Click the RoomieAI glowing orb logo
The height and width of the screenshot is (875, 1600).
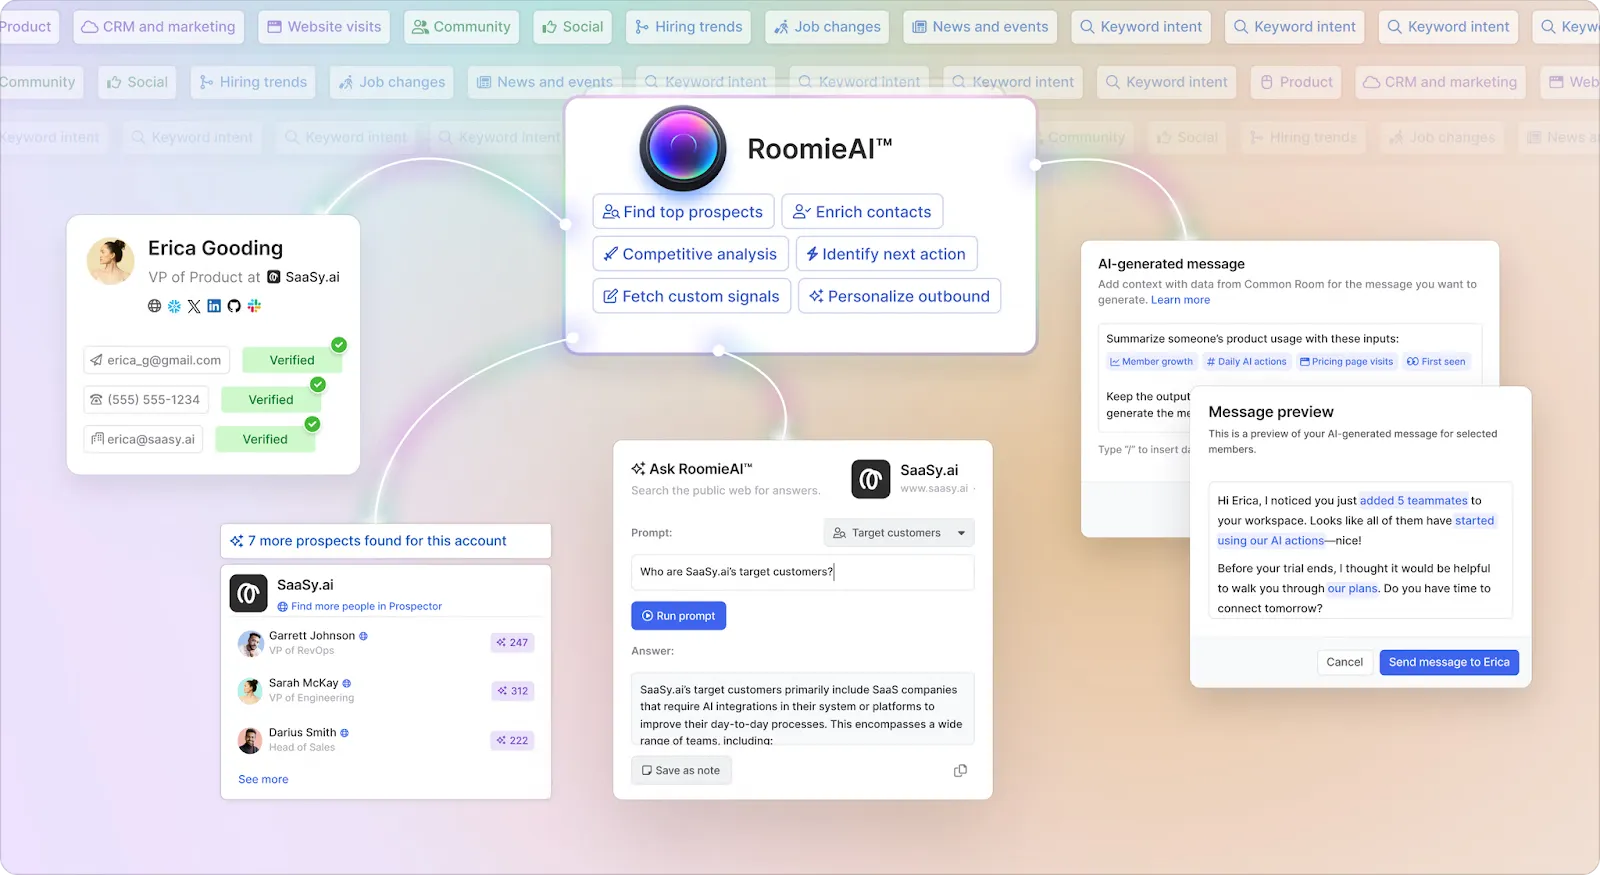point(683,148)
